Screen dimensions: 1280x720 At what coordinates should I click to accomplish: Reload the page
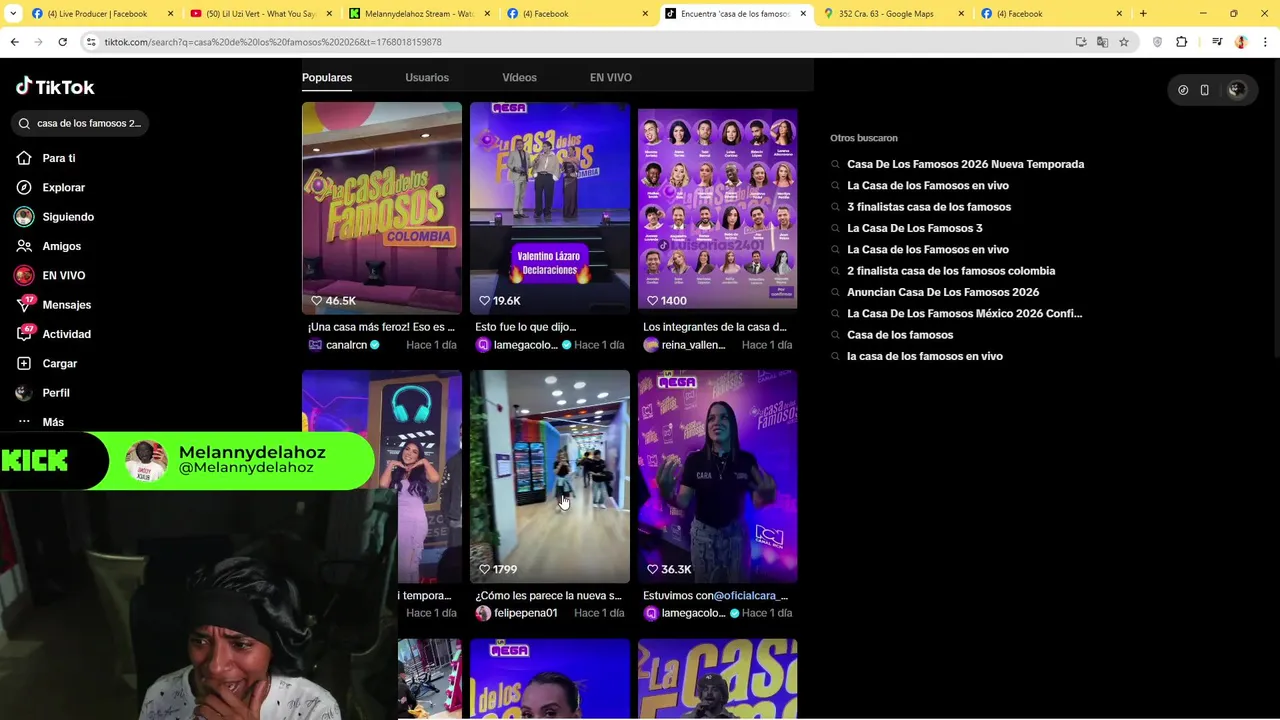[x=62, y=42]
